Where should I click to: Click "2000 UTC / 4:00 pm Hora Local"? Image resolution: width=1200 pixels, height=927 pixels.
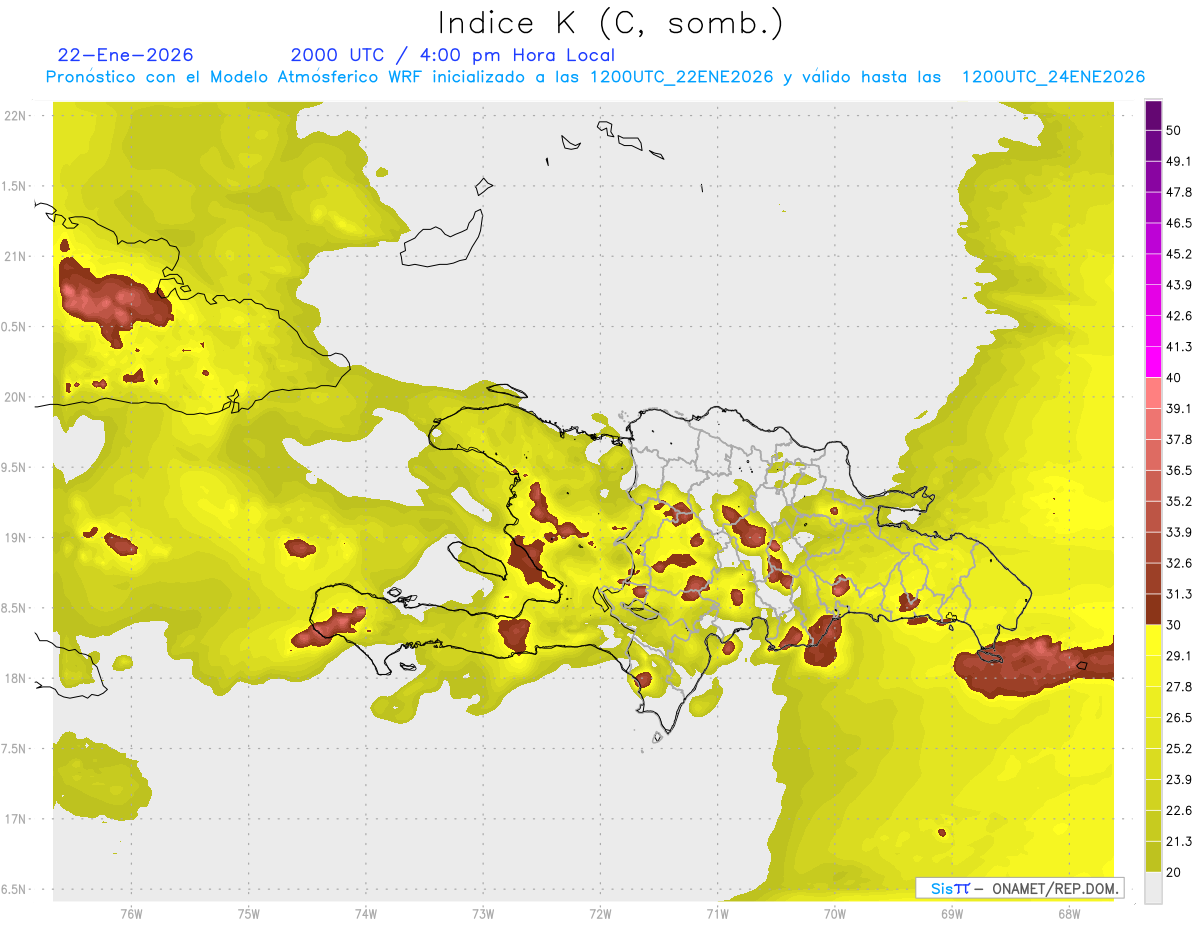[452, 55]
